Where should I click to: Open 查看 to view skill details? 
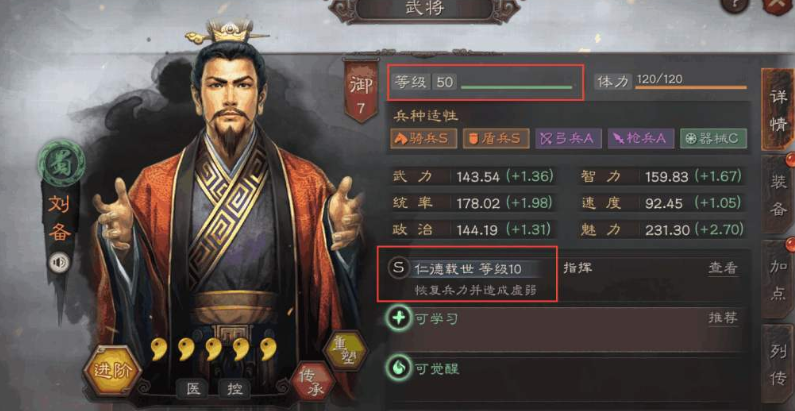click(x=722, y=269)
